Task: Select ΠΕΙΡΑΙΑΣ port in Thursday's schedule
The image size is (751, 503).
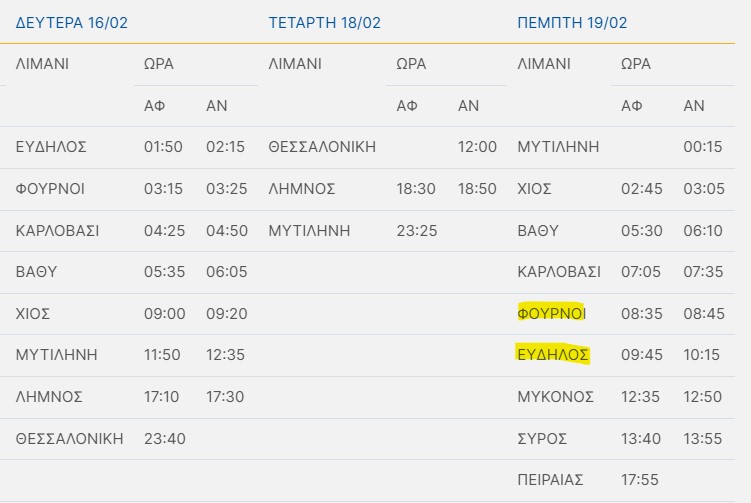Action: click(x=551, y=479)
